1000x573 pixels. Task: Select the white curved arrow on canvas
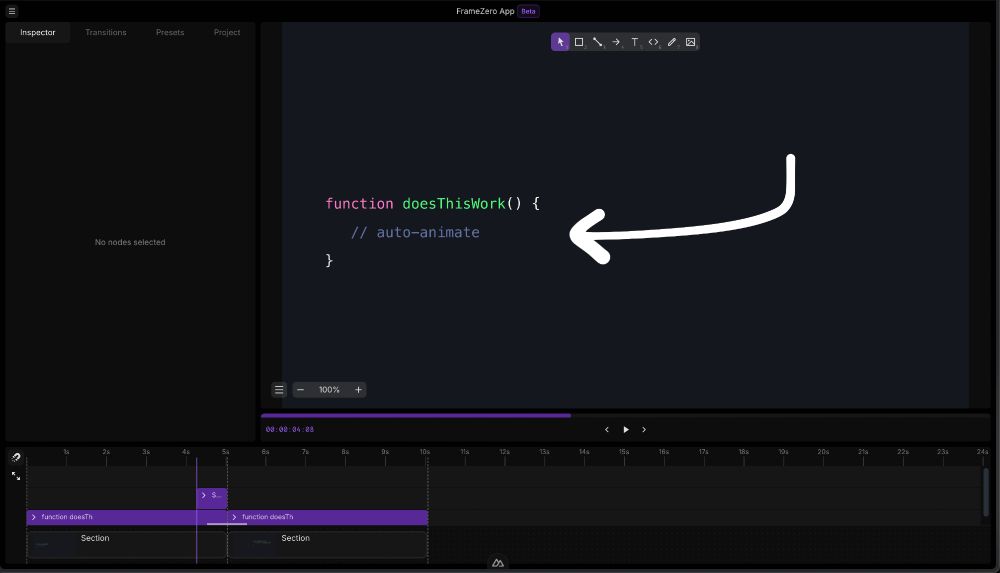[682, 209]
